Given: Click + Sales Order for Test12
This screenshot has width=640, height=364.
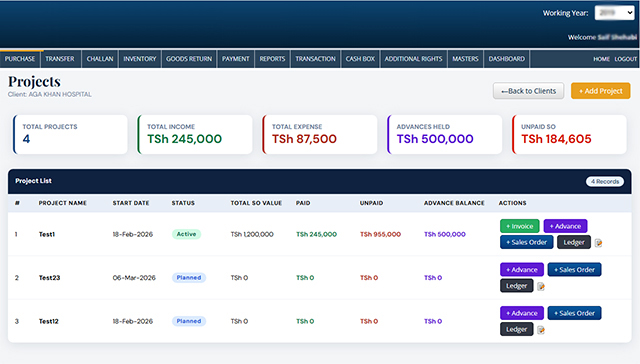Looking at the screenshot, I should click(x=574, y=313).
